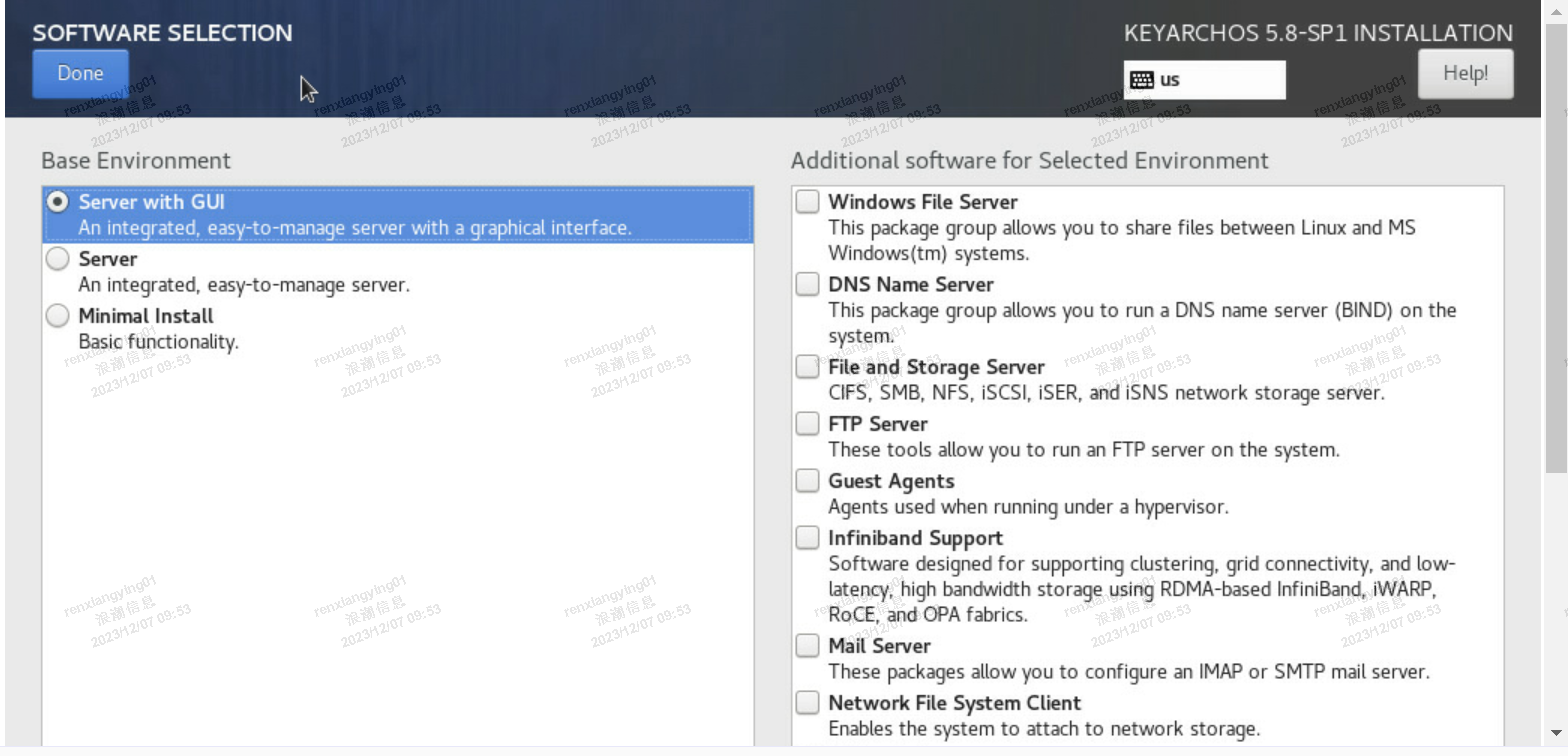
Task: Click the Minimal Install Basic functionality text
Action: (158, 342)
